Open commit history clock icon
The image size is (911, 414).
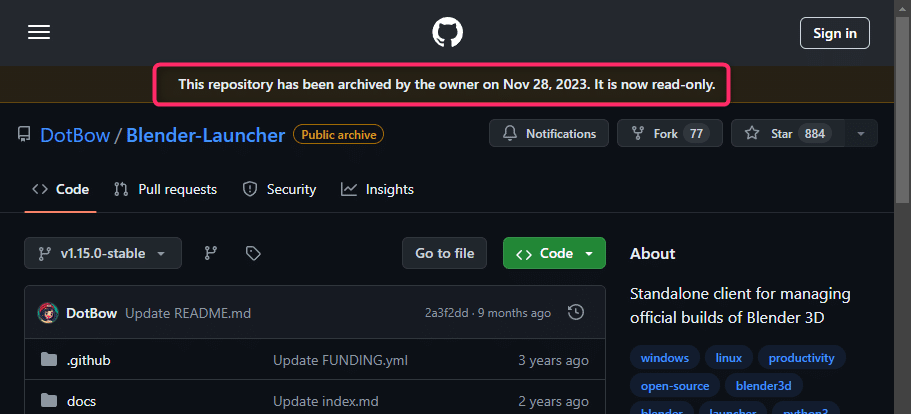pos(576,313)
